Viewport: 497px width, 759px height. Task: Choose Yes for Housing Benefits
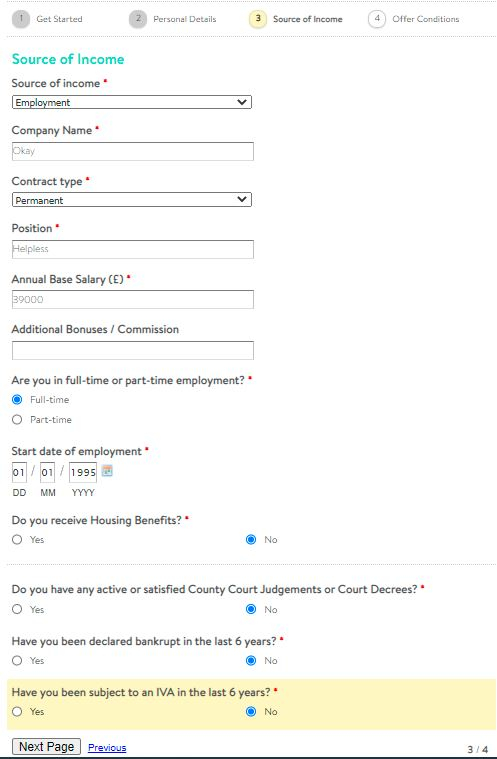tap(17, 540)
